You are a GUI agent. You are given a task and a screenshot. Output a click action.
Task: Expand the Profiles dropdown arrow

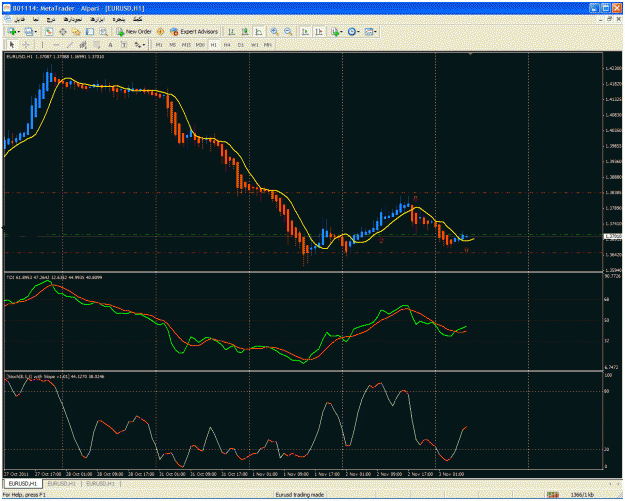36,32
